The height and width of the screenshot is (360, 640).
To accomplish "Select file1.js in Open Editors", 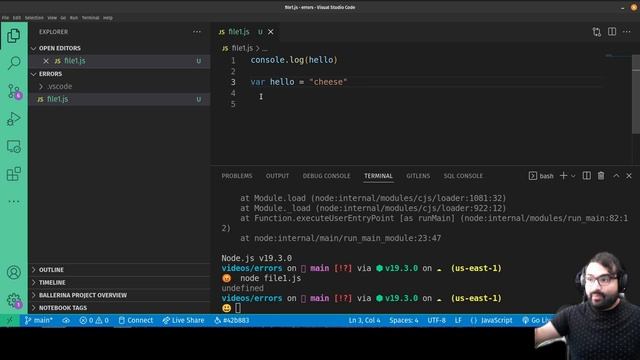I will (x=120, y=61).
